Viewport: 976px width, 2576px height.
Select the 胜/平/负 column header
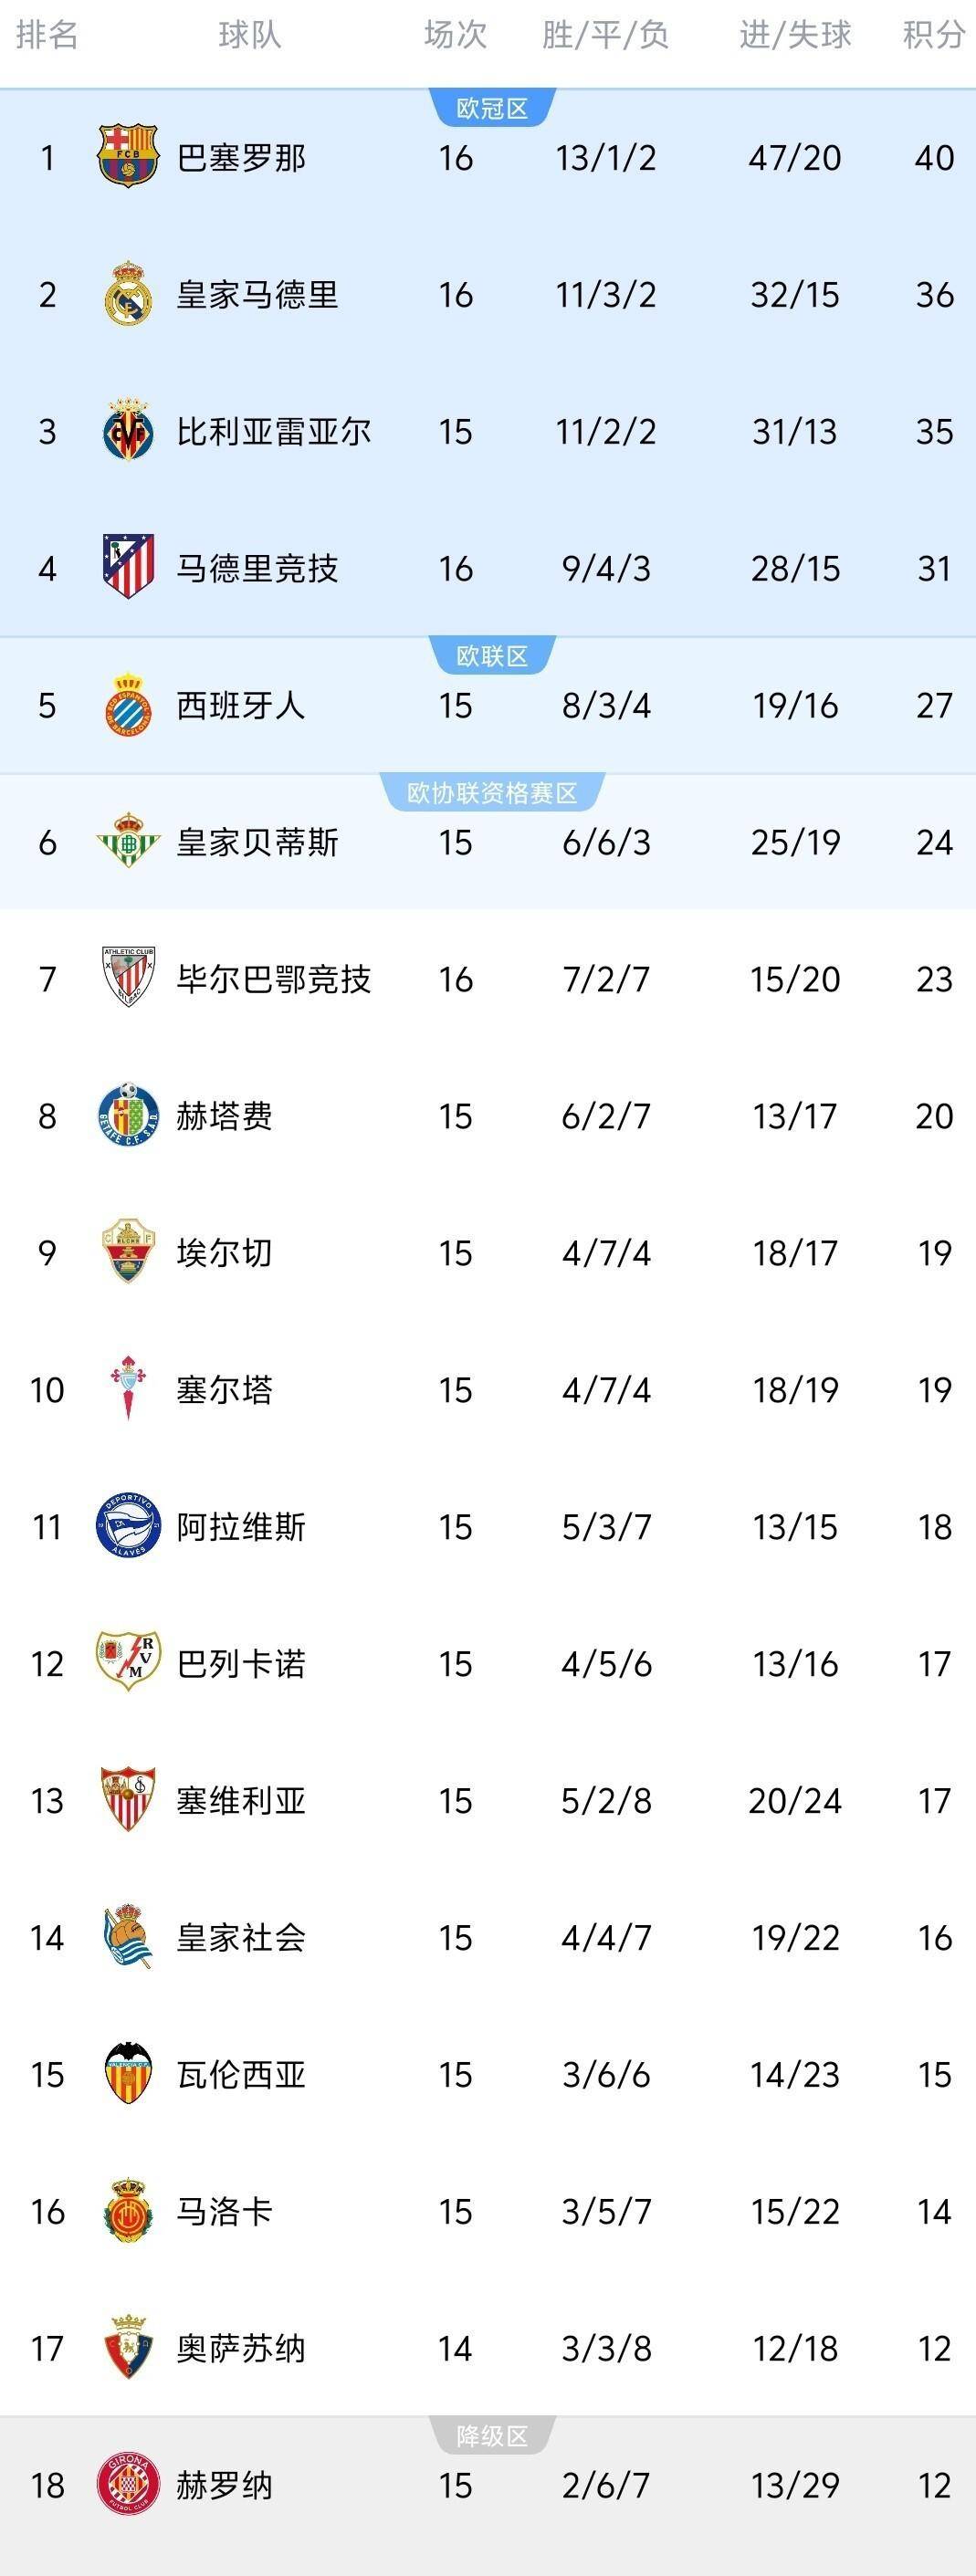click(x=605, y=35)
